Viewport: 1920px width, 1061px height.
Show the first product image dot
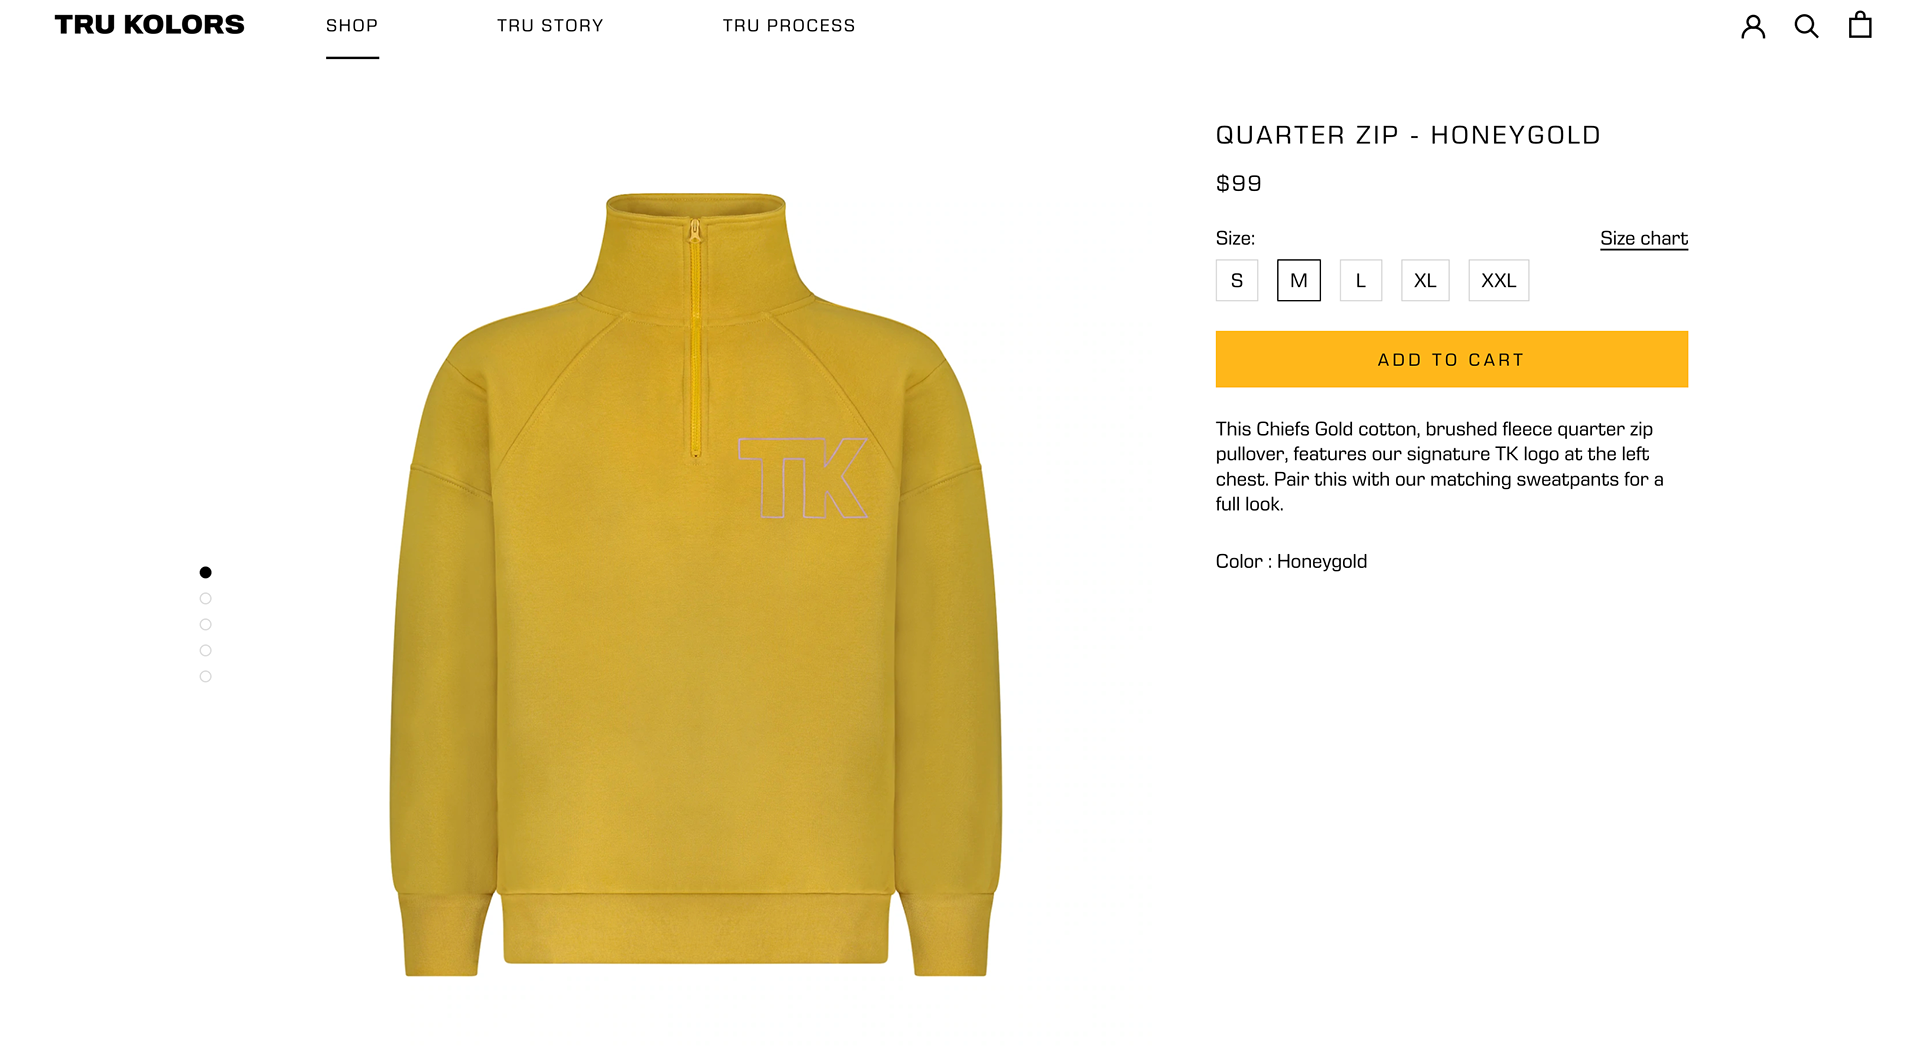point(206,573)
